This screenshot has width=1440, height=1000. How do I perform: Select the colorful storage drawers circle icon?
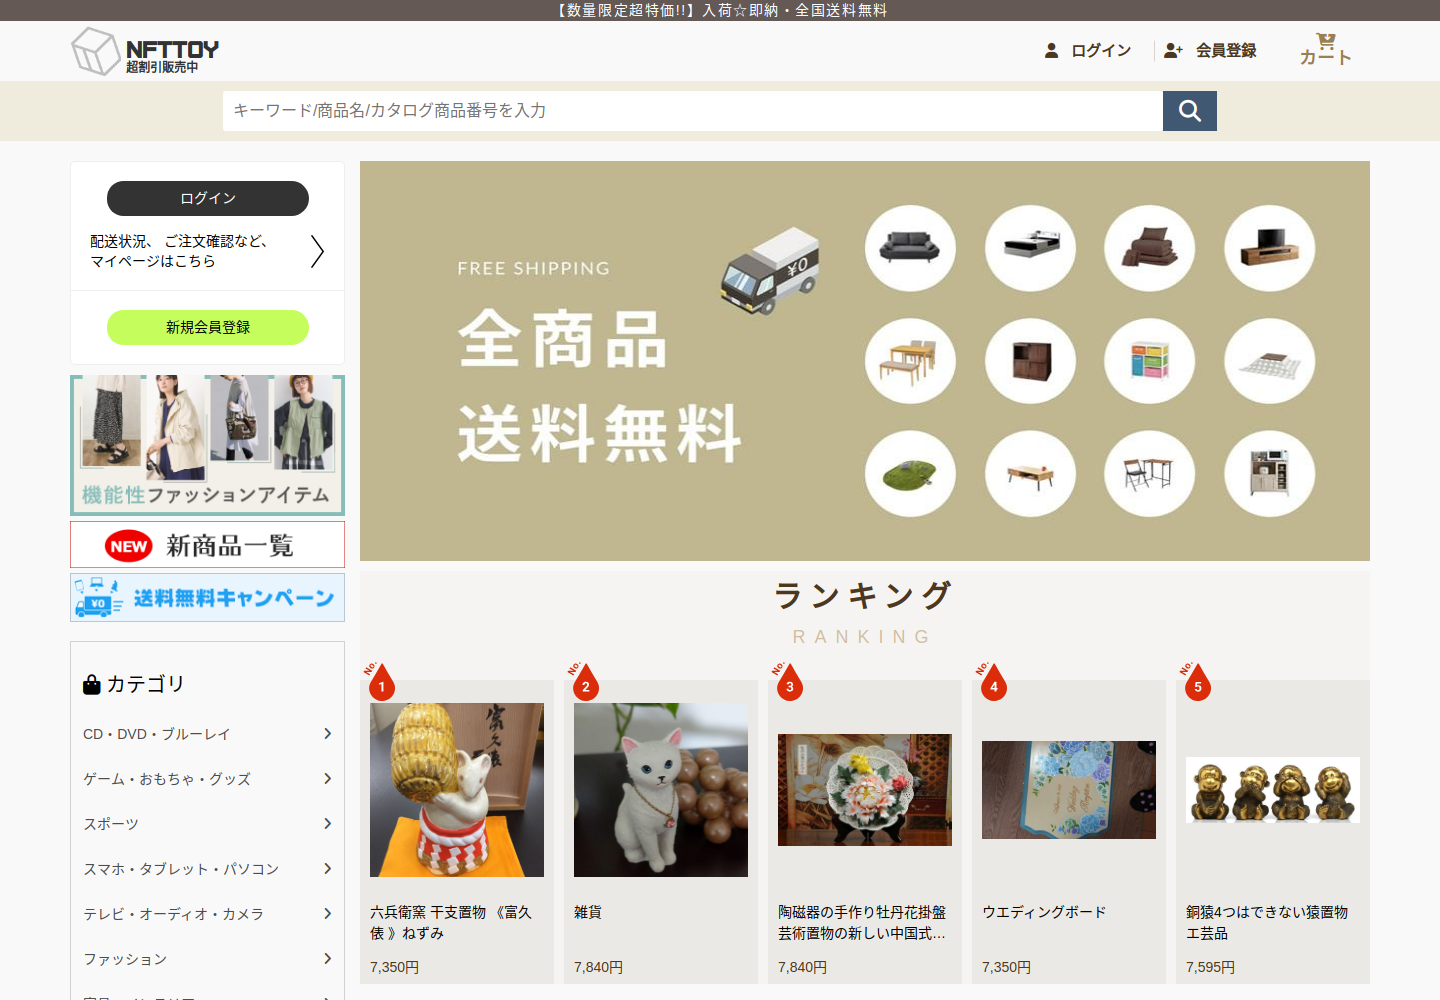coord(1149,361)
